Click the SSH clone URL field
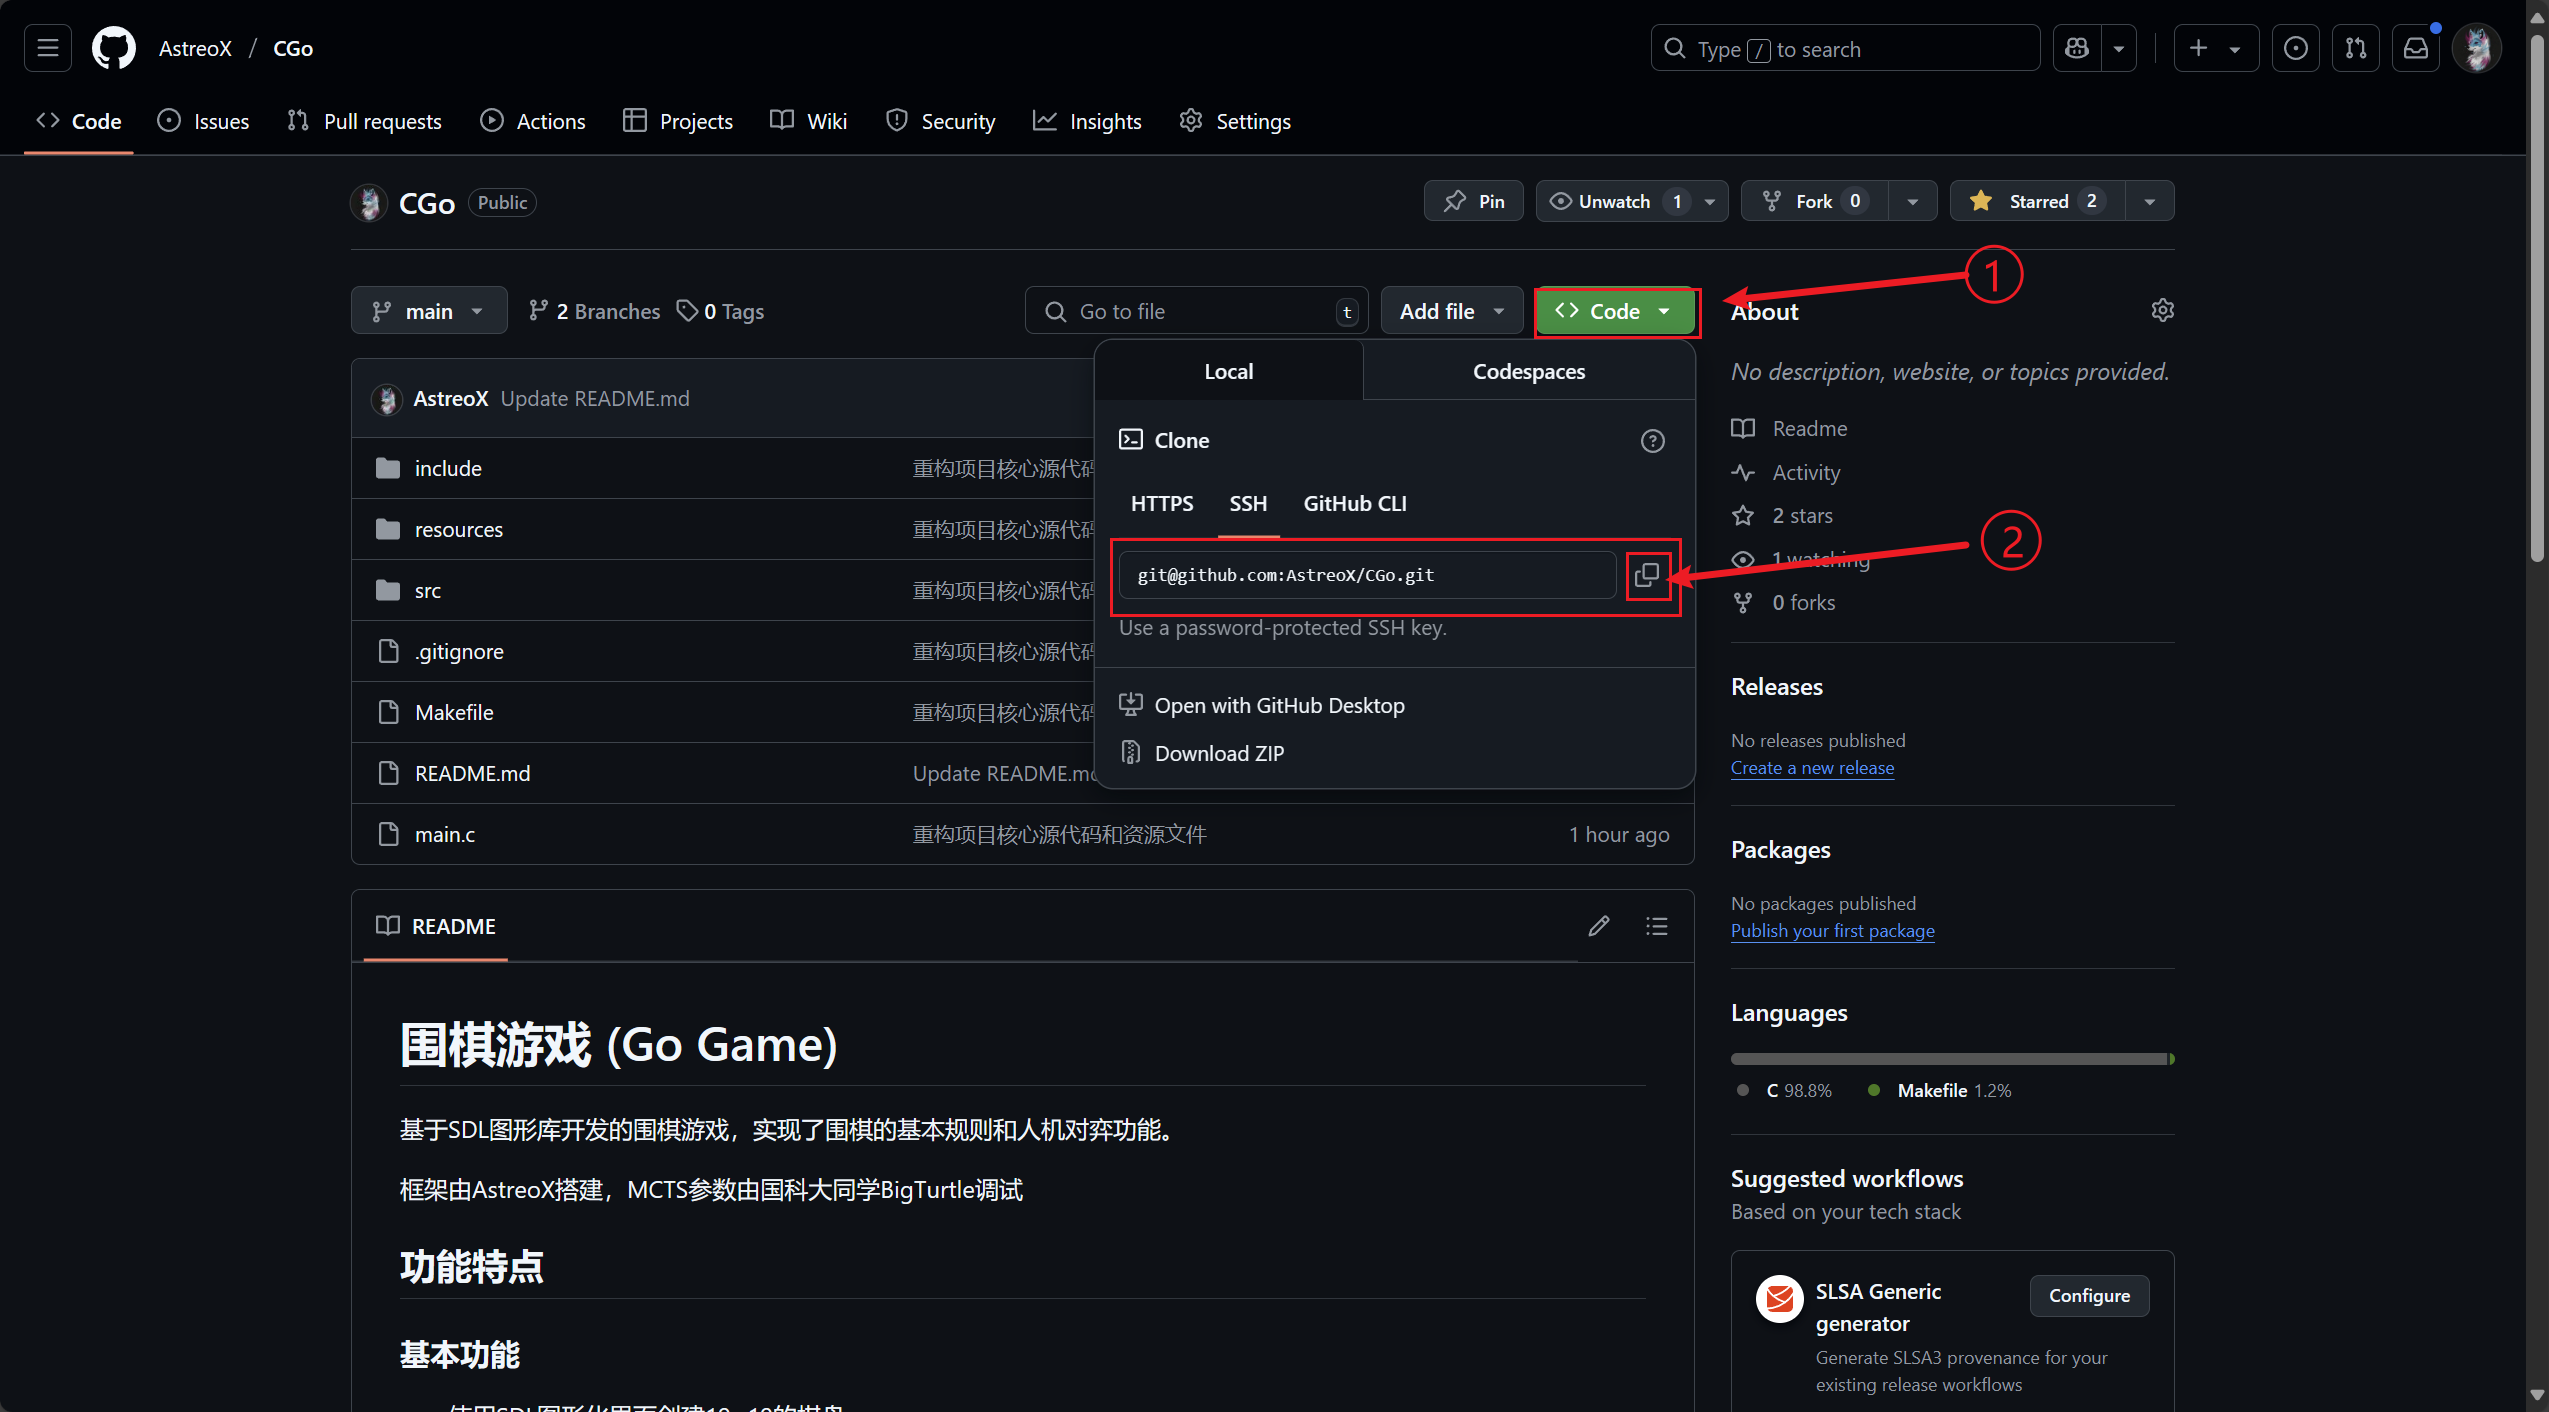 tap(1367, 575)
